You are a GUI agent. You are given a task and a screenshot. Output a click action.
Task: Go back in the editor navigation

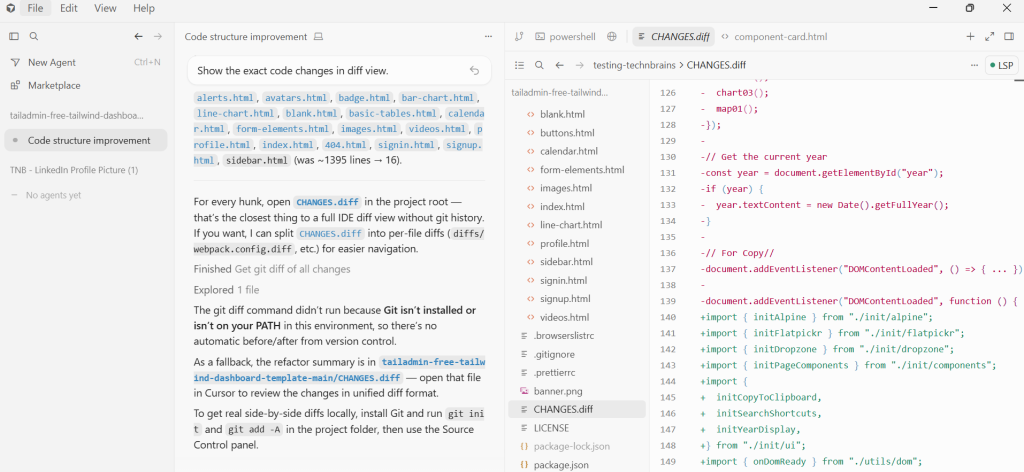(x=560, y=65)
